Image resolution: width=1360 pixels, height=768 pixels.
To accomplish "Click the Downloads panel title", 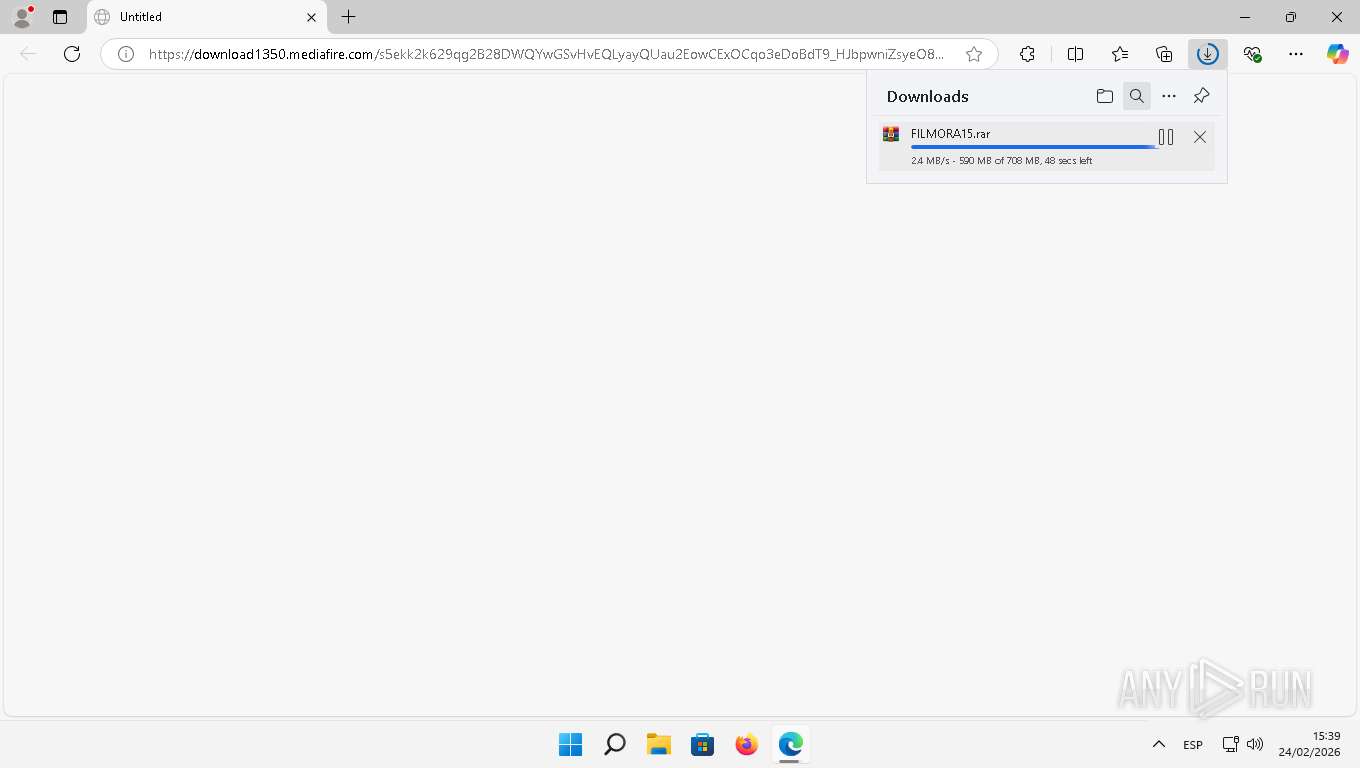I will point(928,96).
